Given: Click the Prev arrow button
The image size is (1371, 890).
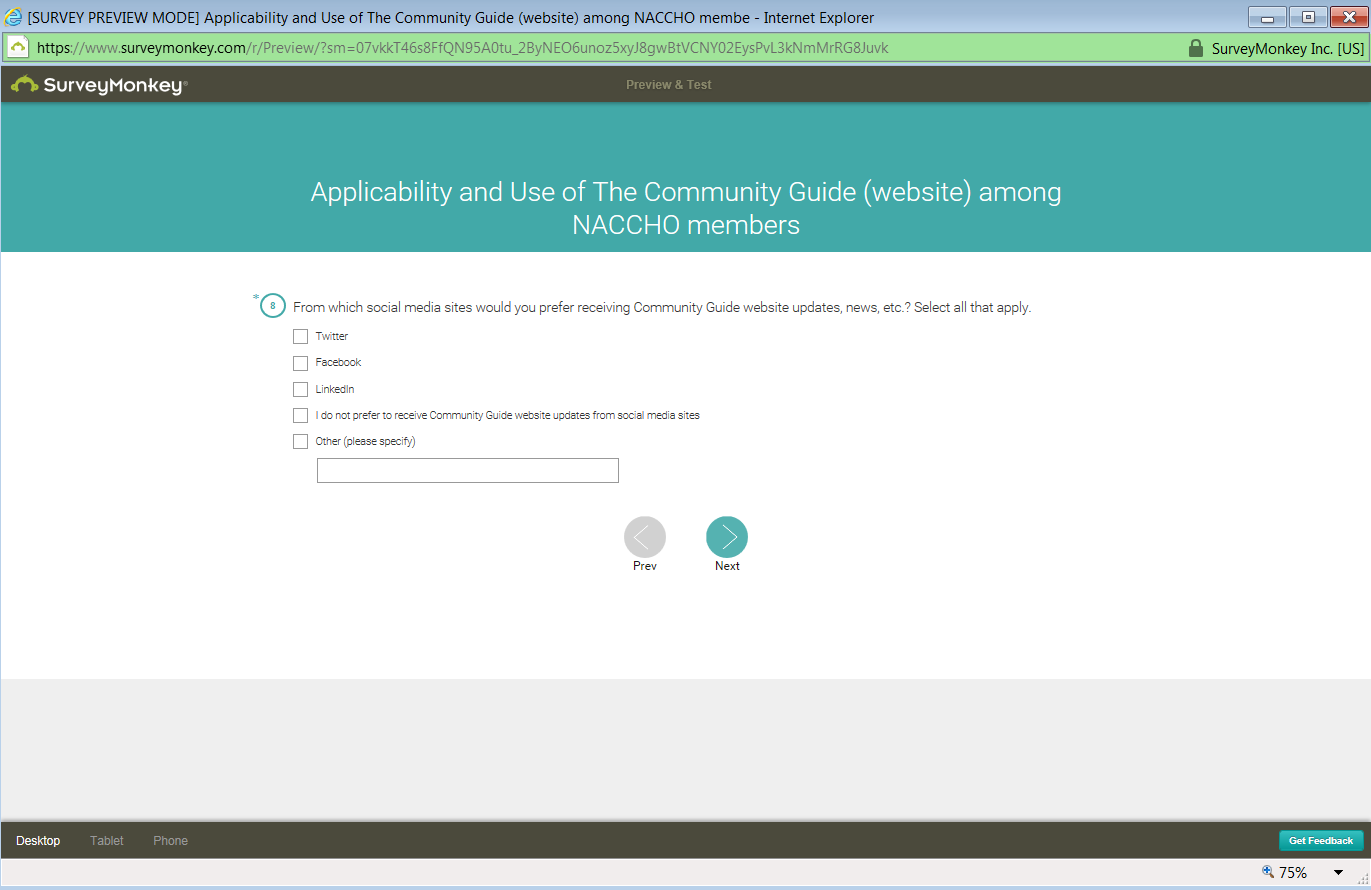Looking at the screenshot, I should click(x=645, y=537).
